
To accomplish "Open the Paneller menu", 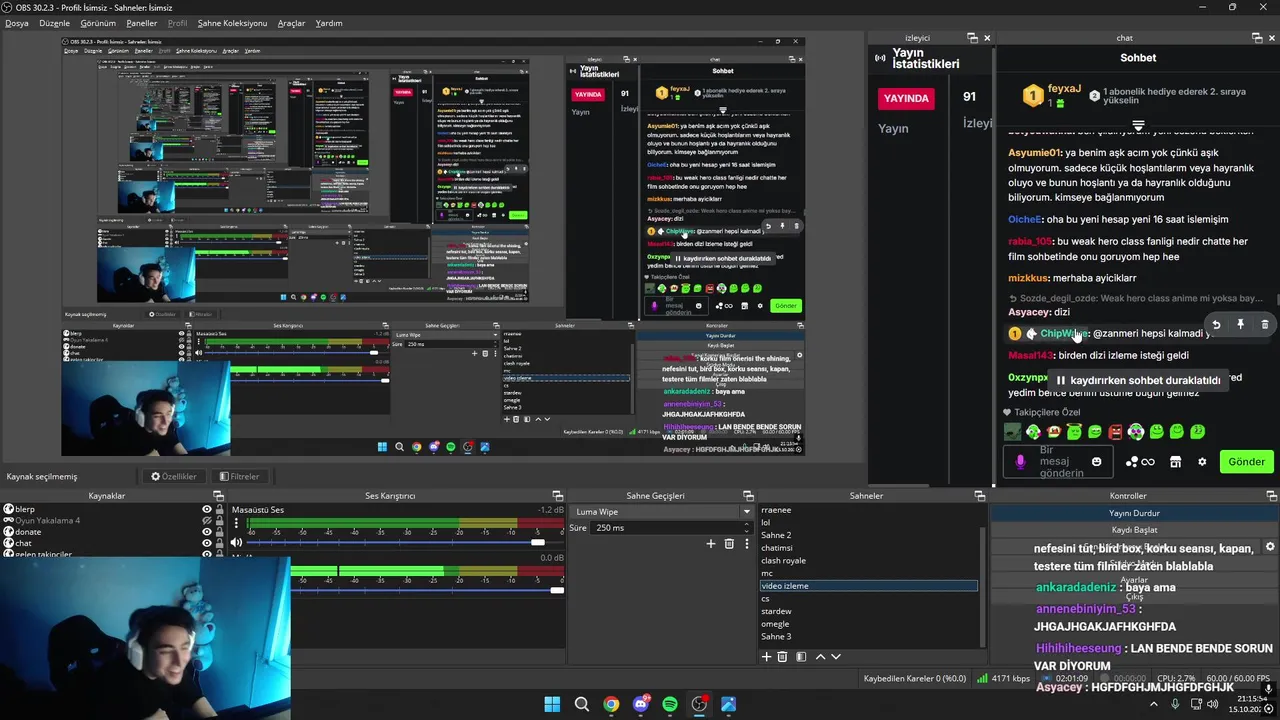I will [142, 23].
